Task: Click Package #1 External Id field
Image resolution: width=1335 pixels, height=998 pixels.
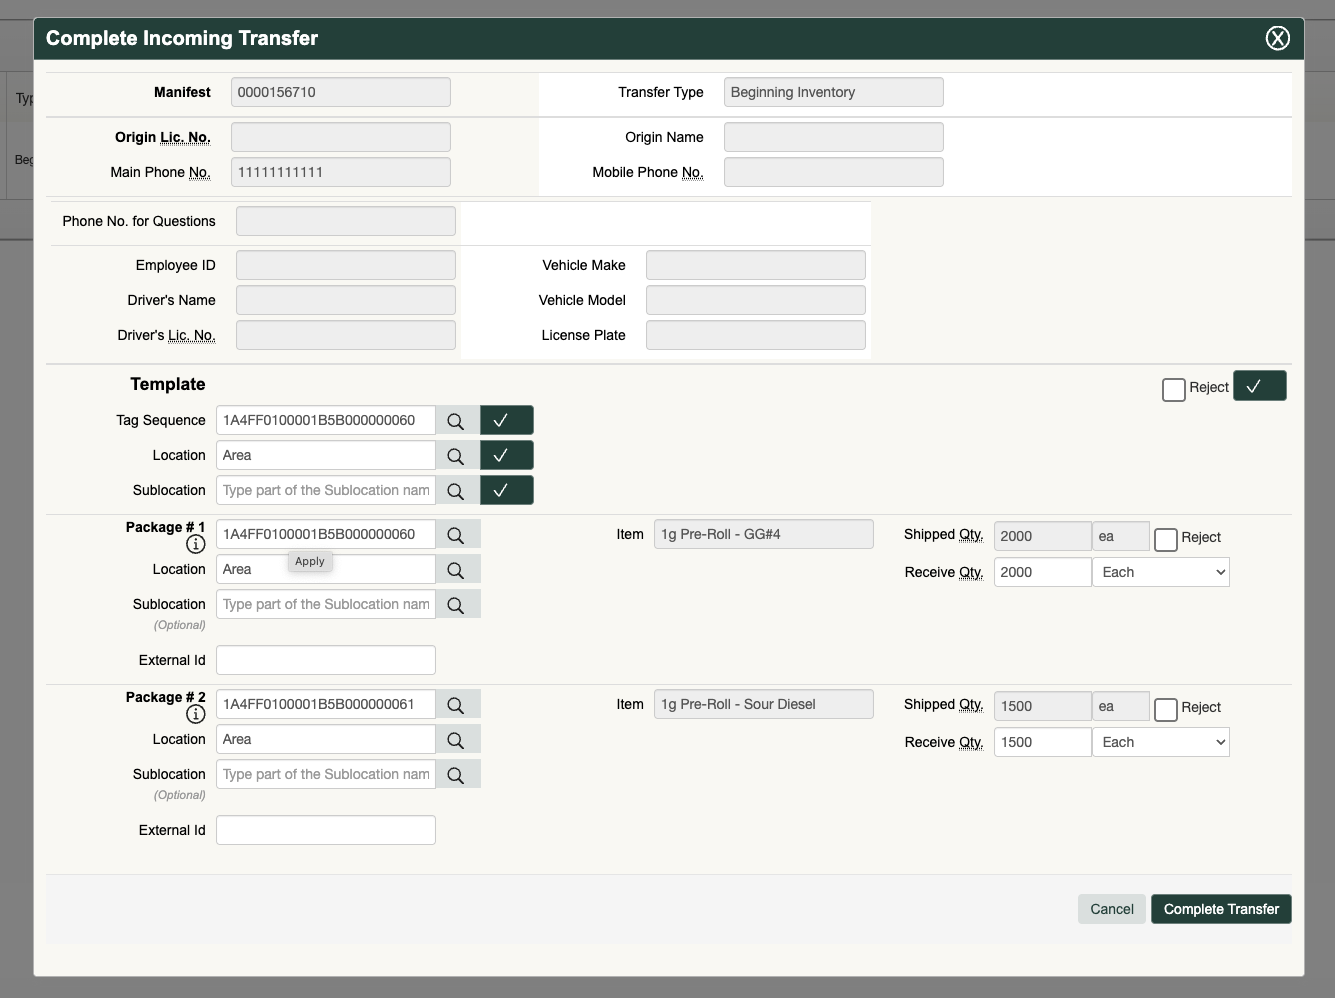Action: (326, 661)
